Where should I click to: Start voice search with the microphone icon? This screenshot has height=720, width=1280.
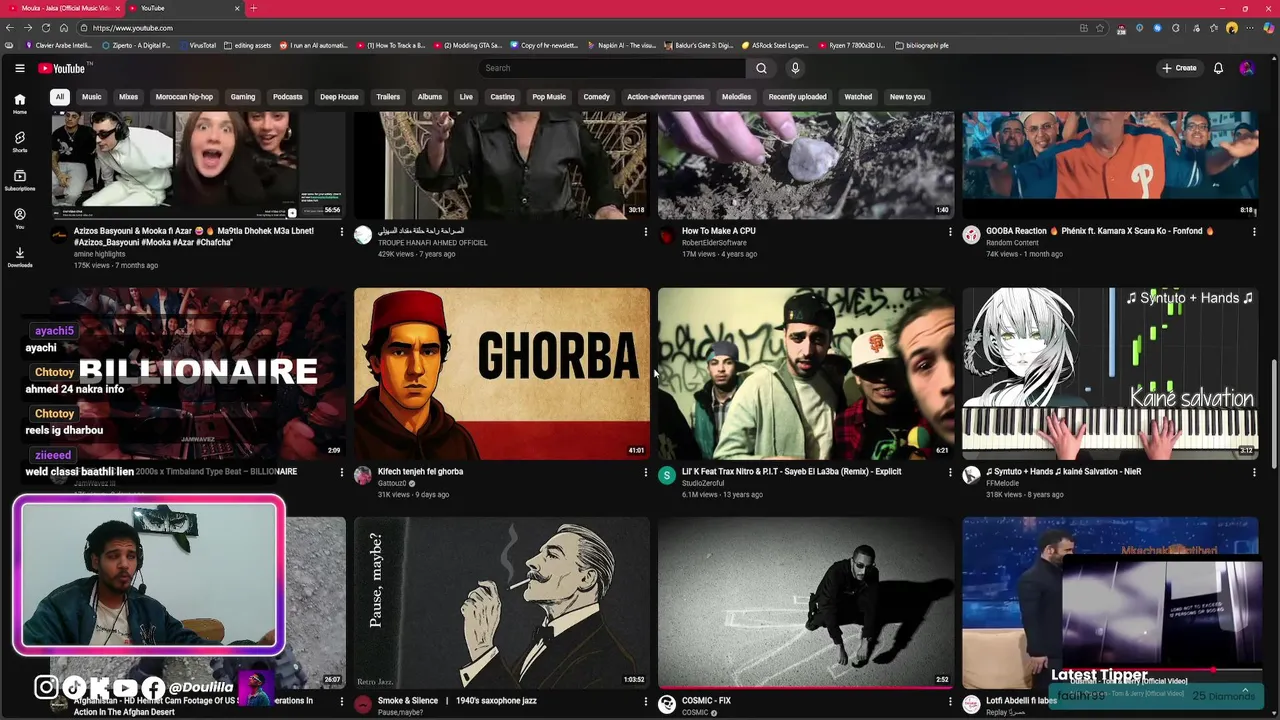point(795,68)
